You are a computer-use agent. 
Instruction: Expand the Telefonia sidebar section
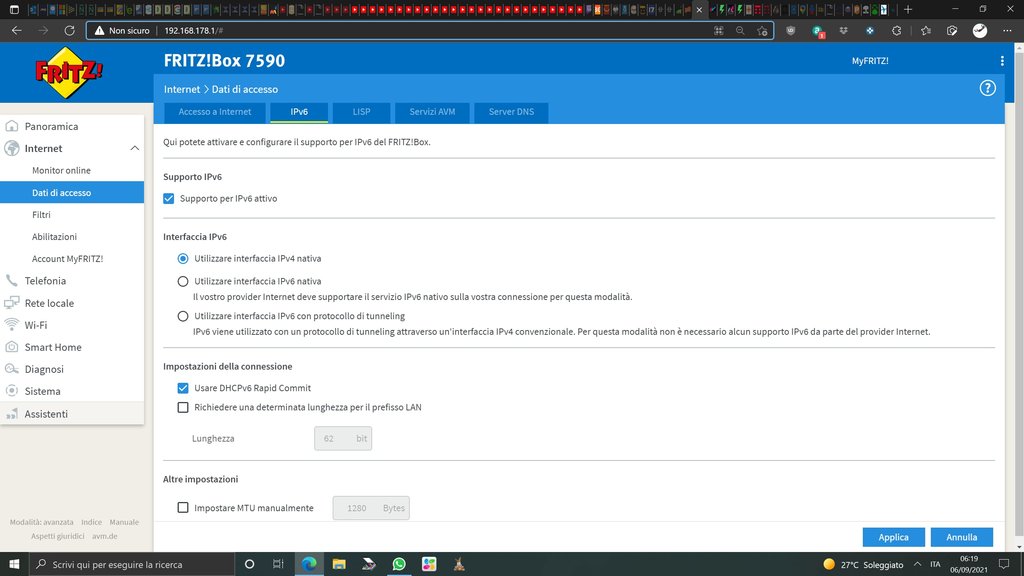tap(45, 281)
